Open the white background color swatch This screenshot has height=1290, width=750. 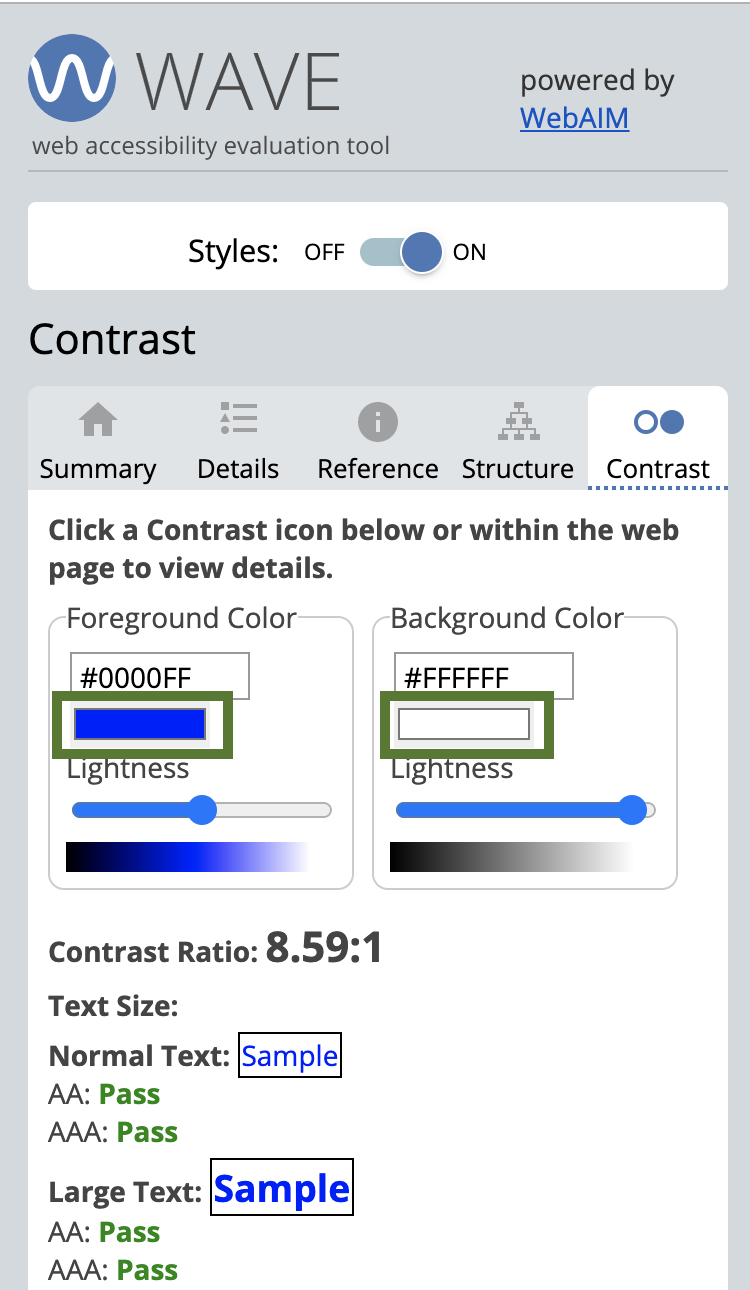[464, 724]
